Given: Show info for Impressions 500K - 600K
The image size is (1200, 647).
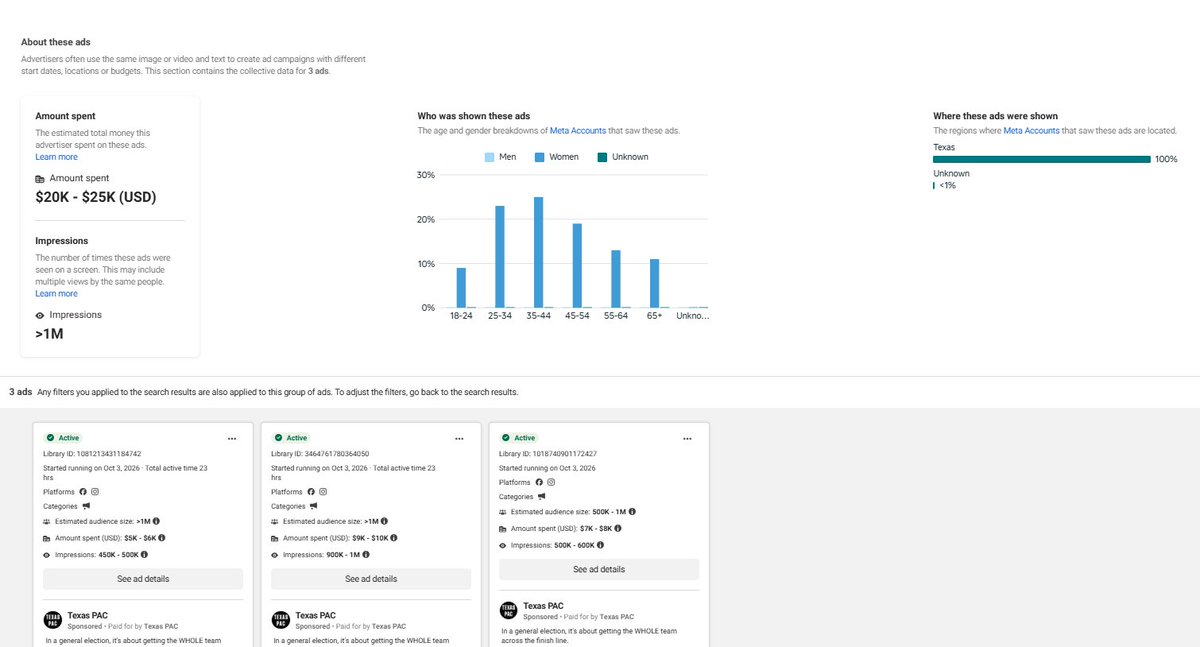Looking at the screenshot, I should [601, 545].
